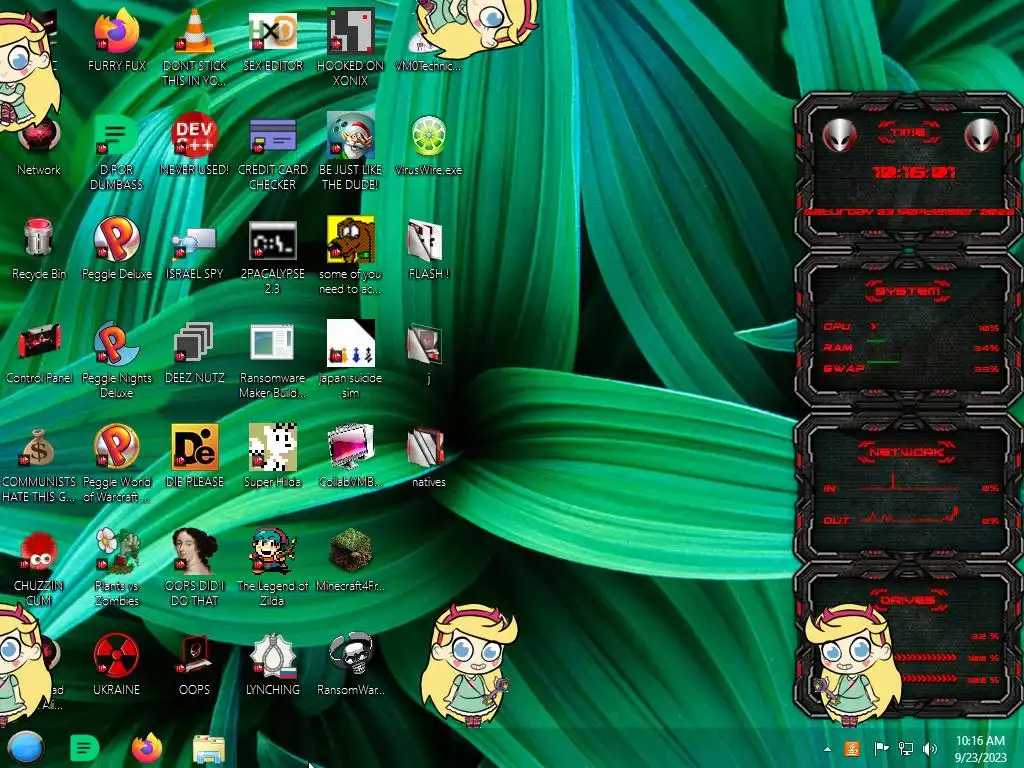1024x768 pixels.
Task: Open the volume speaker tray icon
Action: coord(930,749)
